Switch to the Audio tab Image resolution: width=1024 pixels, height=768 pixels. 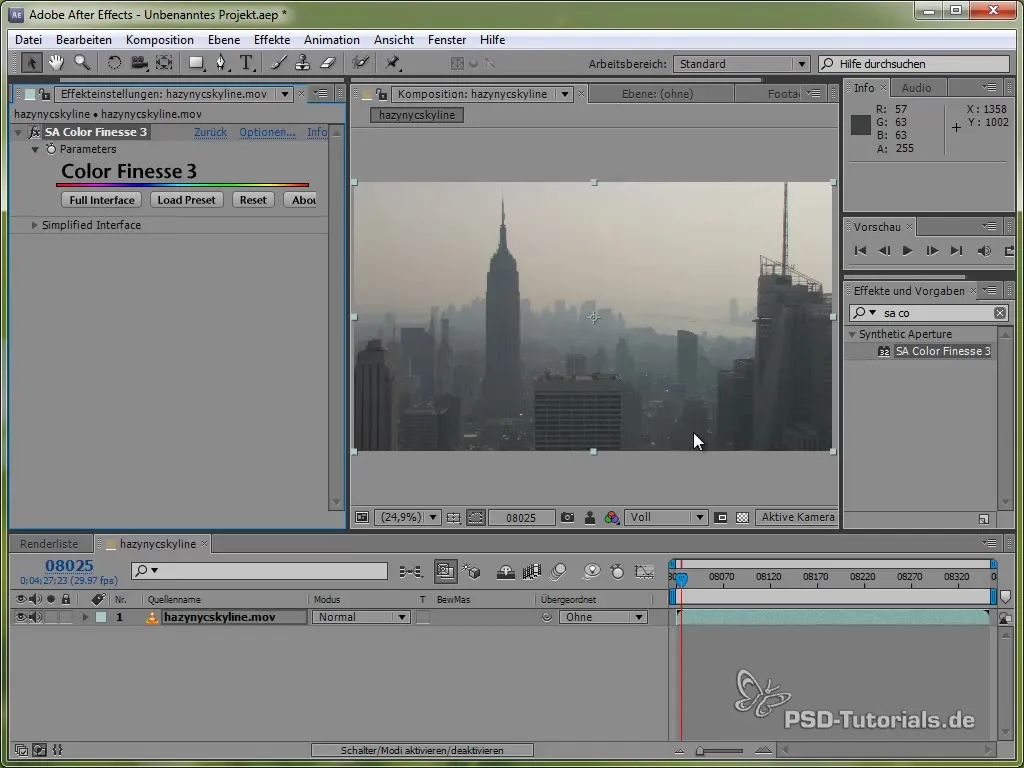click(916, 88)
